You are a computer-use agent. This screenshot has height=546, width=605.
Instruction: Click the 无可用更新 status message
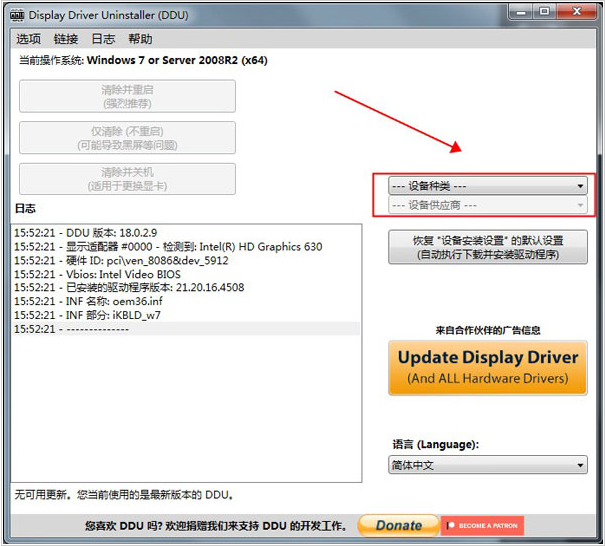[x=124, y=495]
